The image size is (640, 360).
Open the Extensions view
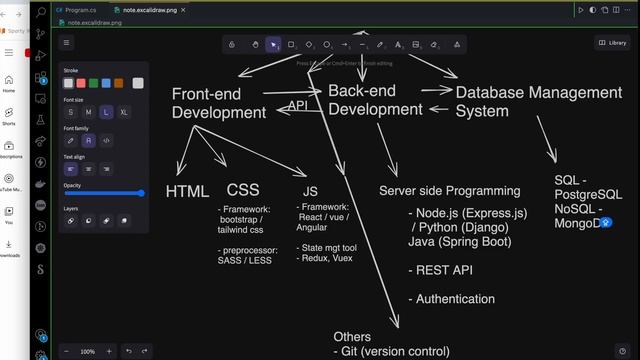(40, 77)
